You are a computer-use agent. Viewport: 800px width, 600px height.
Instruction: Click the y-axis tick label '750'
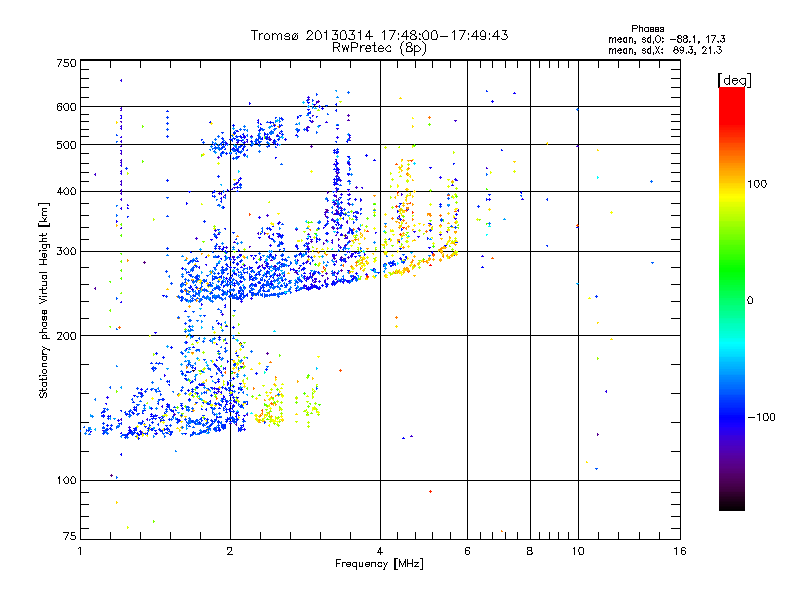coord(66,63)
